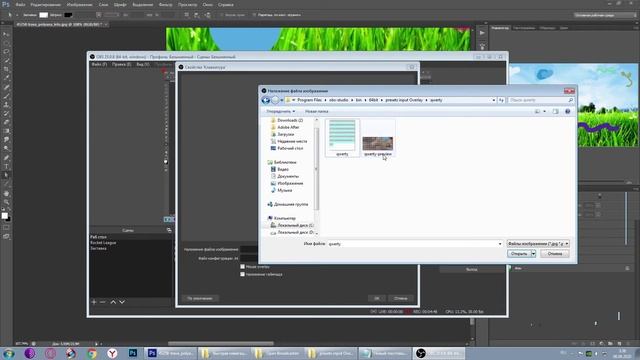The height and width of the screenshot is (360, 640).
Task: Select Photoshop Path Selection tool
Action: (6, 176)
